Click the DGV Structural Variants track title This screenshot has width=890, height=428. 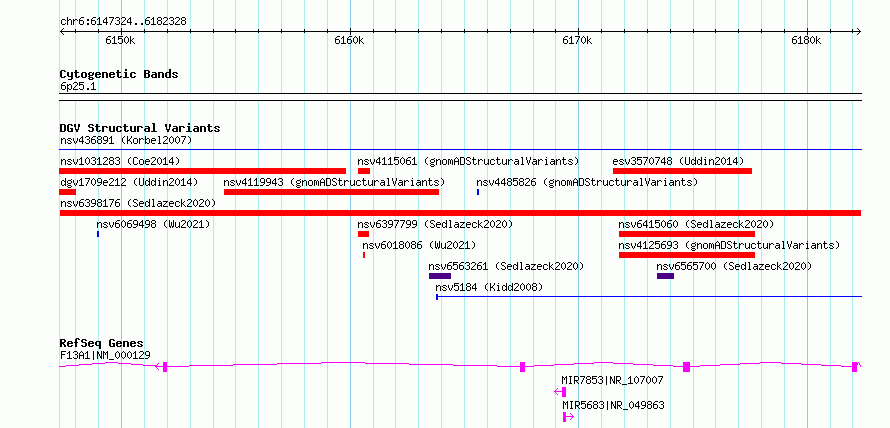[140, 128]
